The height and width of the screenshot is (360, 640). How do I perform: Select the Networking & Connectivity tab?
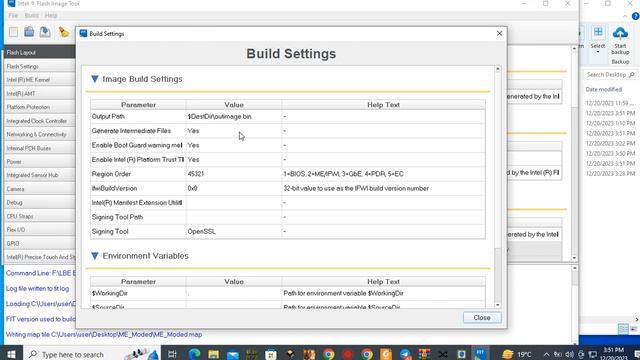40,134
